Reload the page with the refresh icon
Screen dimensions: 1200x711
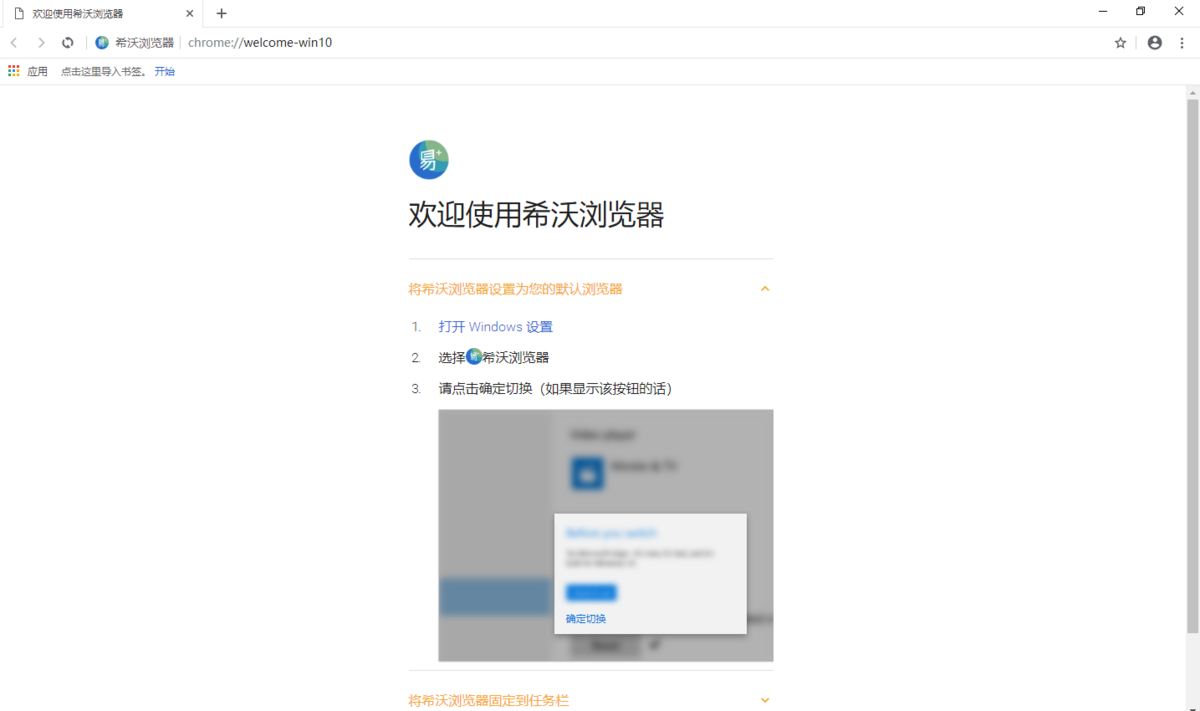(67, 43)
